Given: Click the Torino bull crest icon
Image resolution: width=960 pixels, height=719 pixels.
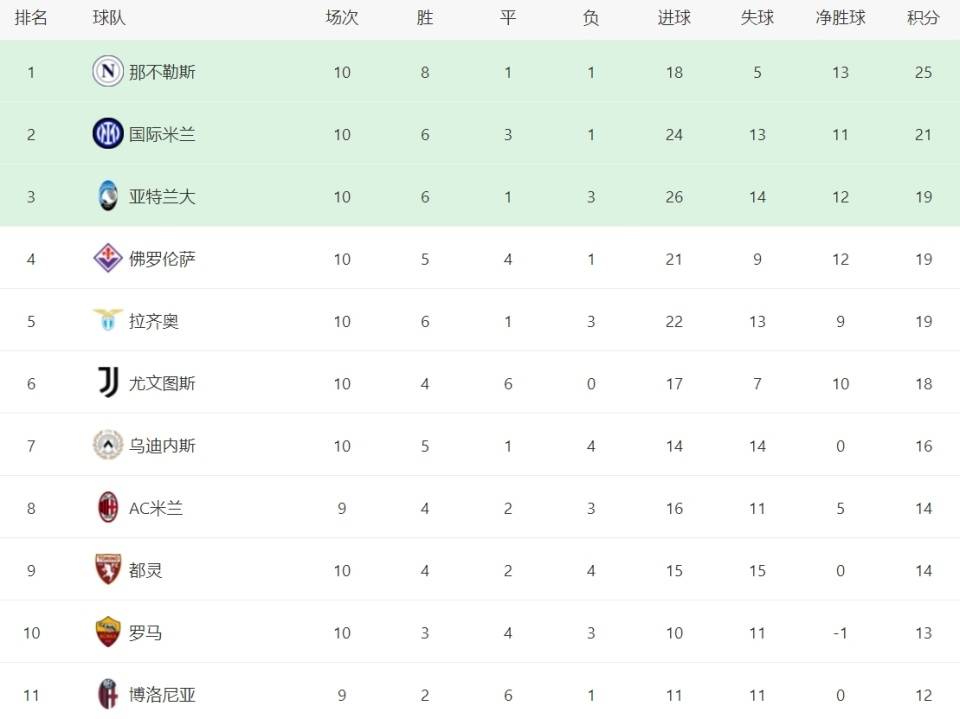Looking at the screenshot, I should coord(108,570).
